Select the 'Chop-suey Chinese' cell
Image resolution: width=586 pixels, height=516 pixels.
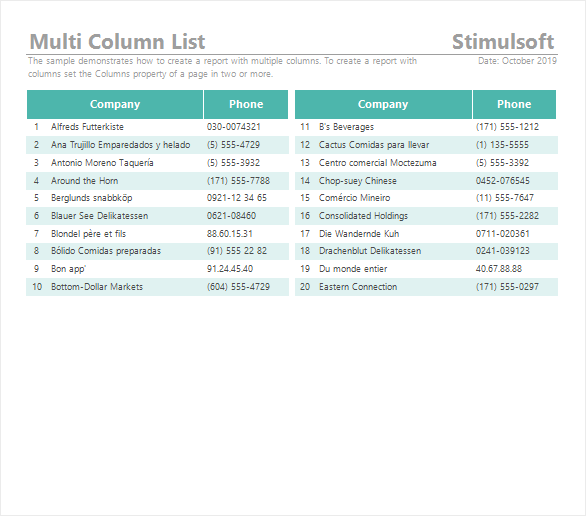point(358,181)
